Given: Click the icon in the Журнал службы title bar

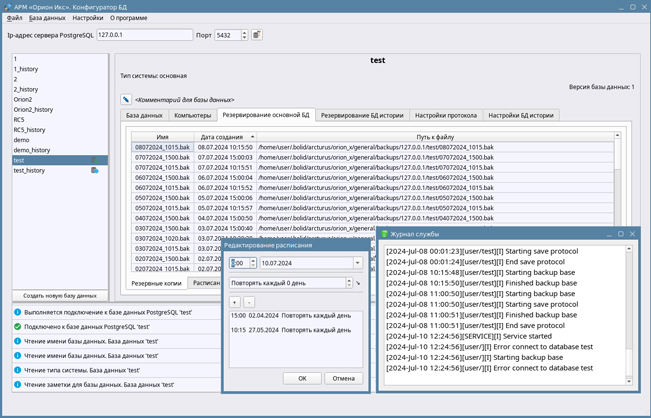Looking at the screenshot, I should [385, 234].
